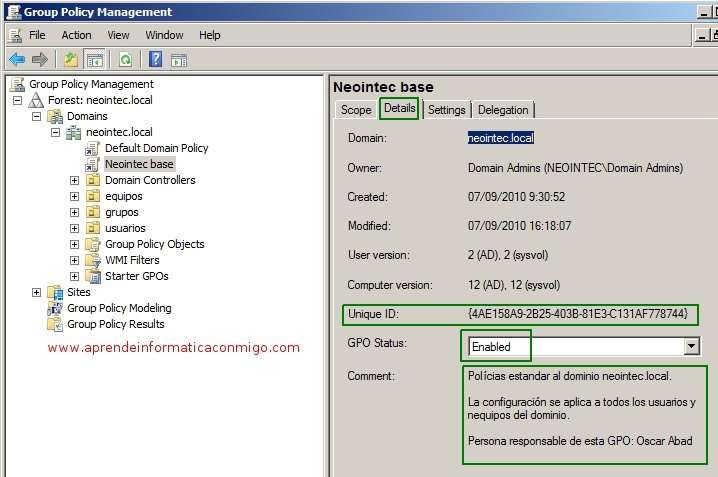Click the WMI Filters funnel icon
Image resolution: width=718 pixels, height=477 pixels.
coord(93,260)
